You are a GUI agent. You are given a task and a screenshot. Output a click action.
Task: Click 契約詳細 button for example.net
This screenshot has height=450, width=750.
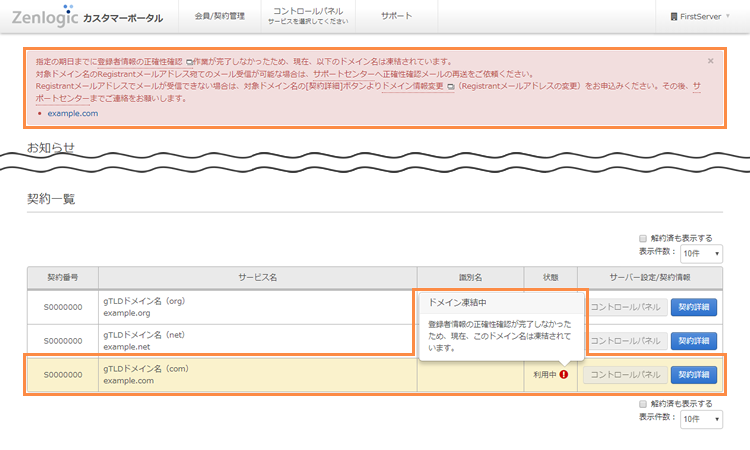[x=694, y=341]
